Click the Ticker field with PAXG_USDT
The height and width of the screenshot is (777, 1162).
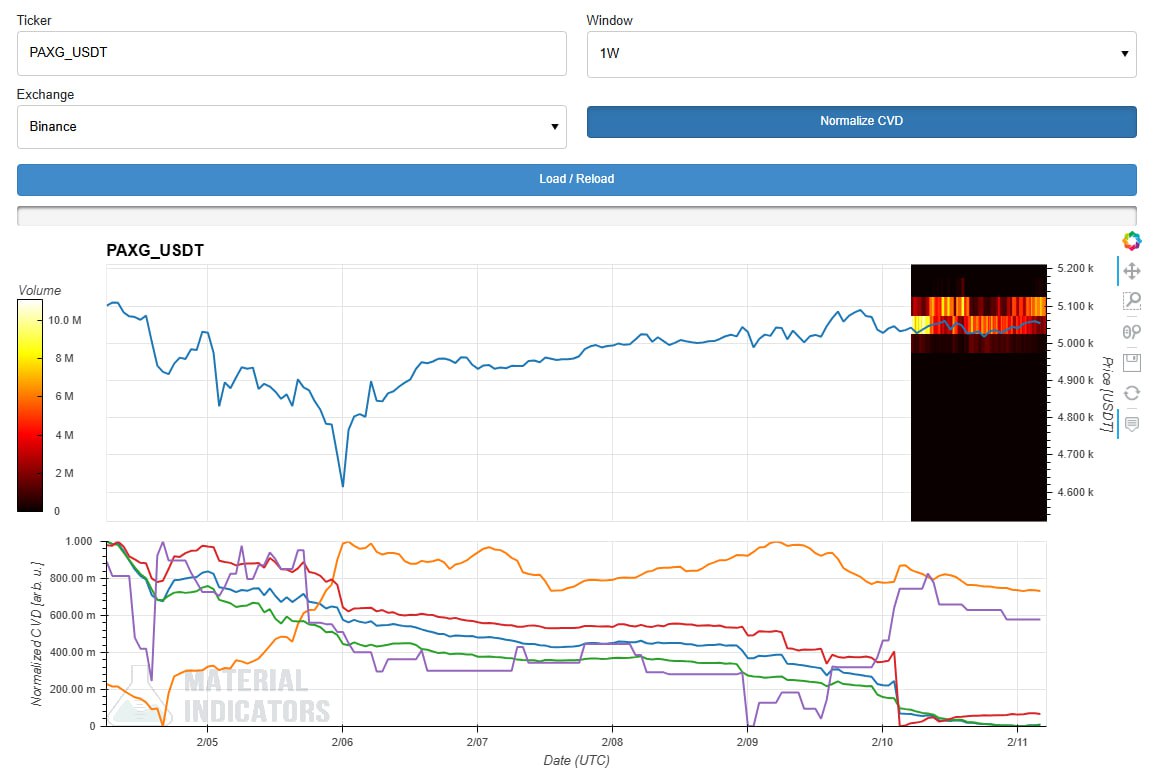coord(291,53)
